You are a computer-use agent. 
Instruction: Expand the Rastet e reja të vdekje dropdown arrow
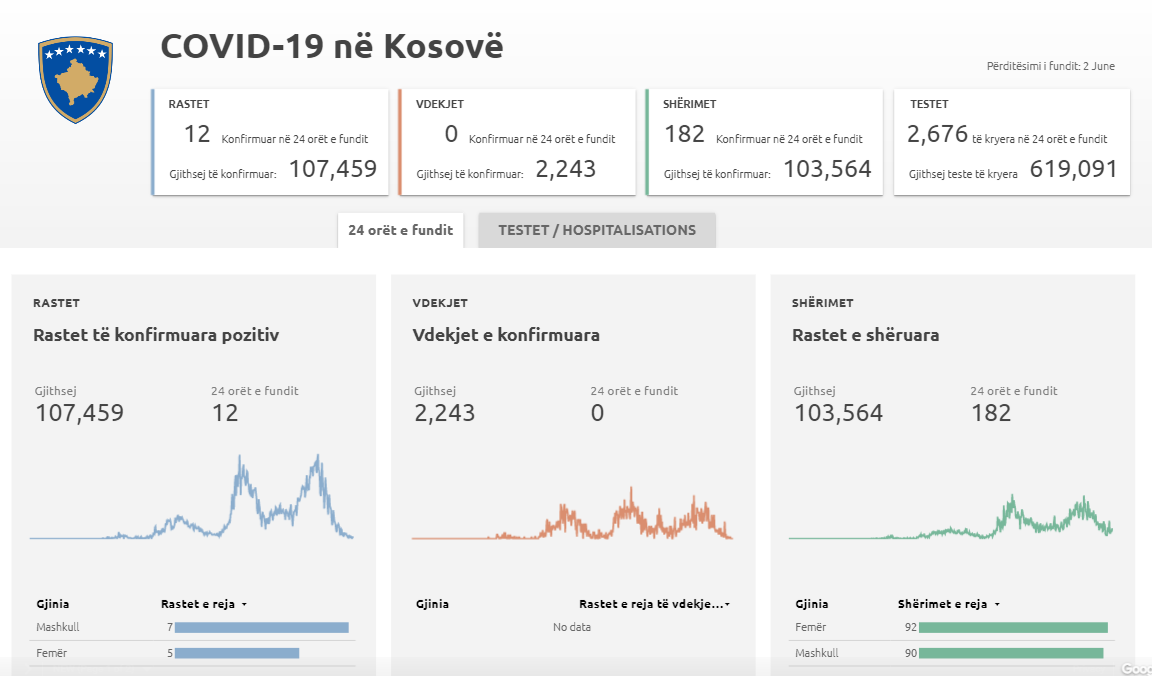(x=727, y=604)
